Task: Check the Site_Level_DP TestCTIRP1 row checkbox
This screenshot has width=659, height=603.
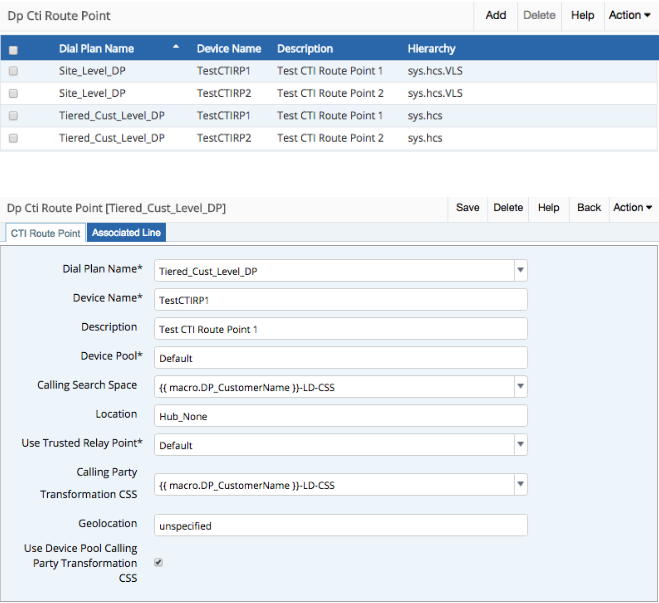Action: [13, 71]
